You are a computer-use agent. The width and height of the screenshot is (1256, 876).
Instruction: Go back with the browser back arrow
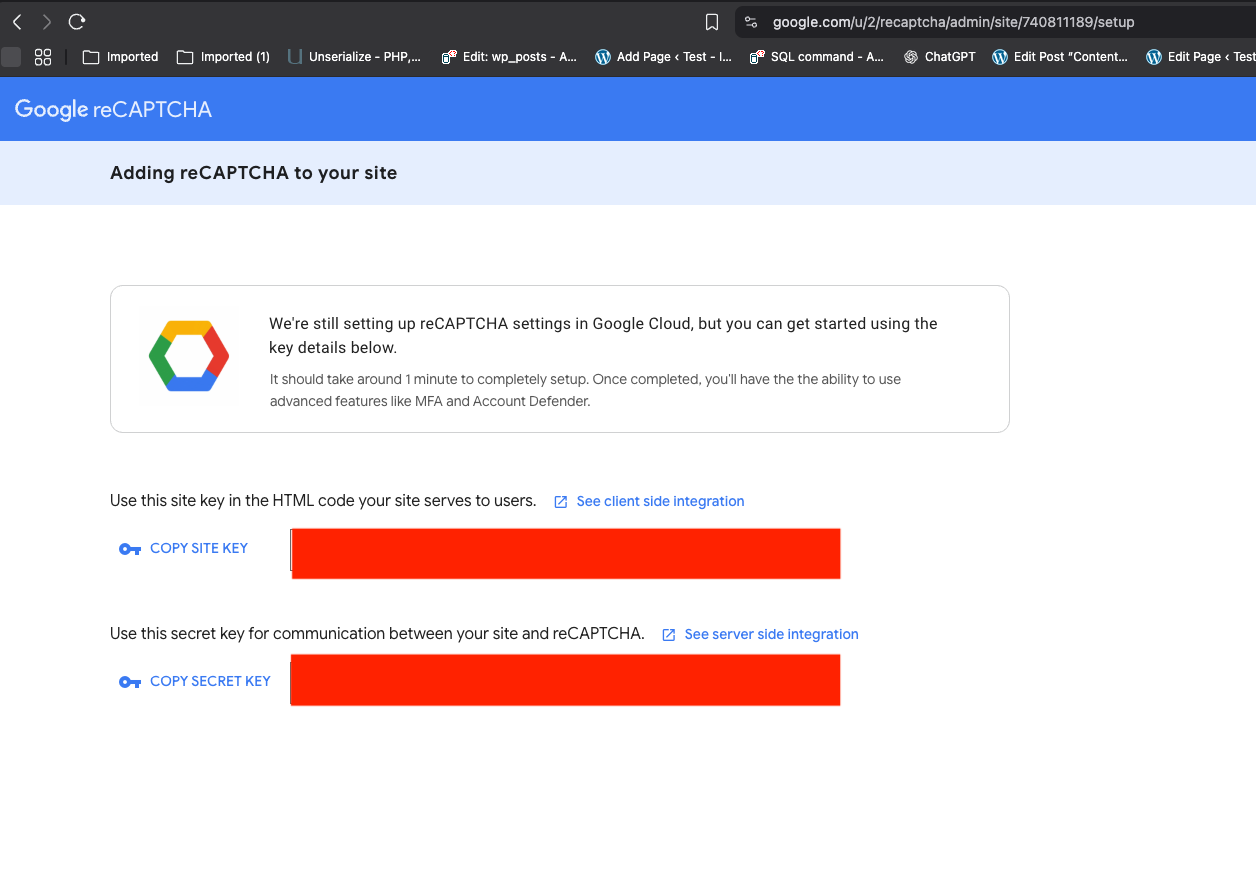point(17,22)
